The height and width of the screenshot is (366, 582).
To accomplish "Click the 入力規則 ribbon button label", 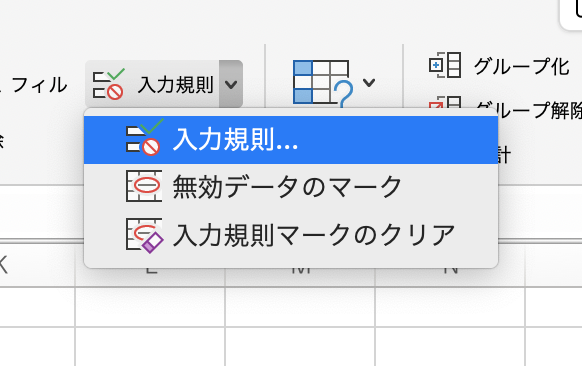I will pos(175,85).
